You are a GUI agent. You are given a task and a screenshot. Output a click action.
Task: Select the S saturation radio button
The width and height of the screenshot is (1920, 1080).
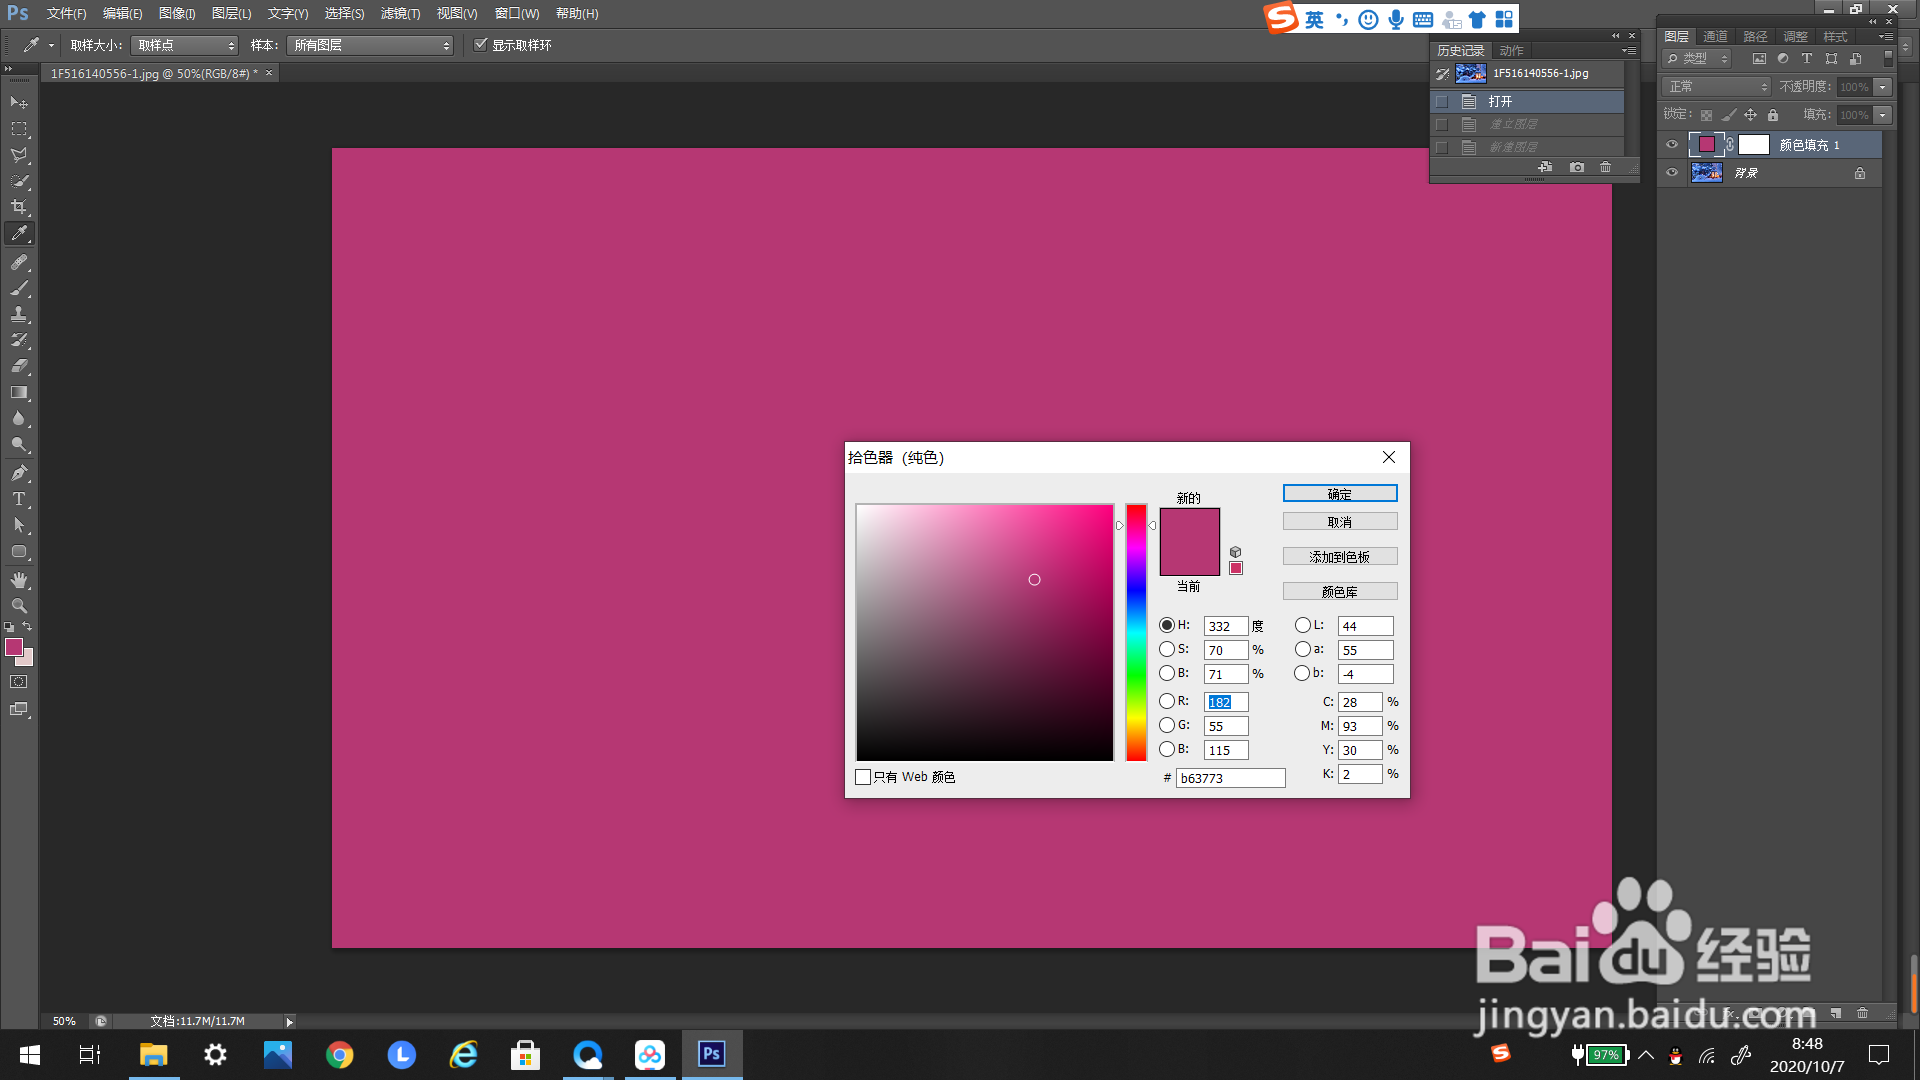tap(1167, 649)
